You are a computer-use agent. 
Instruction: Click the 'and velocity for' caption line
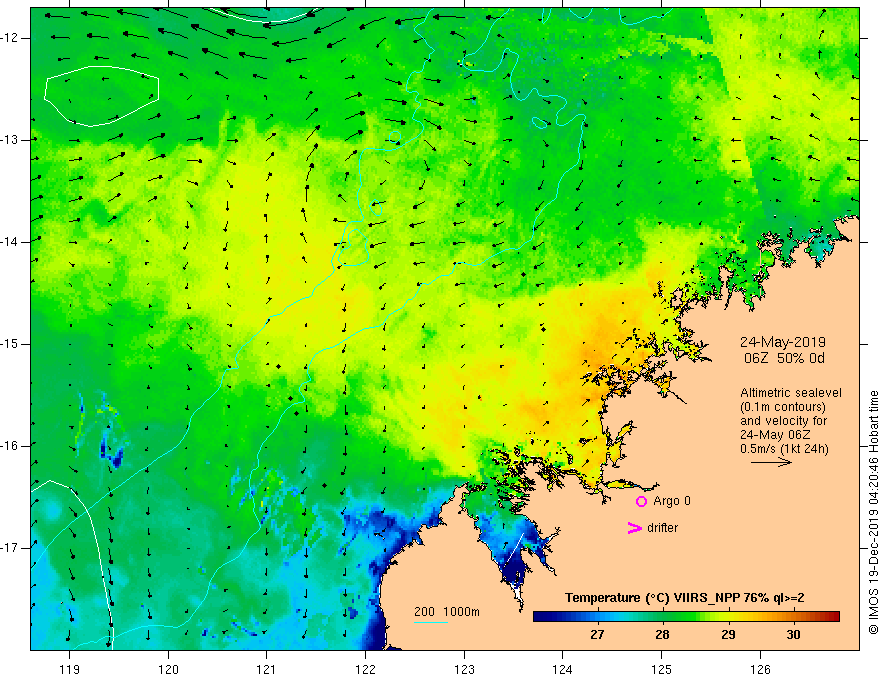783,421
